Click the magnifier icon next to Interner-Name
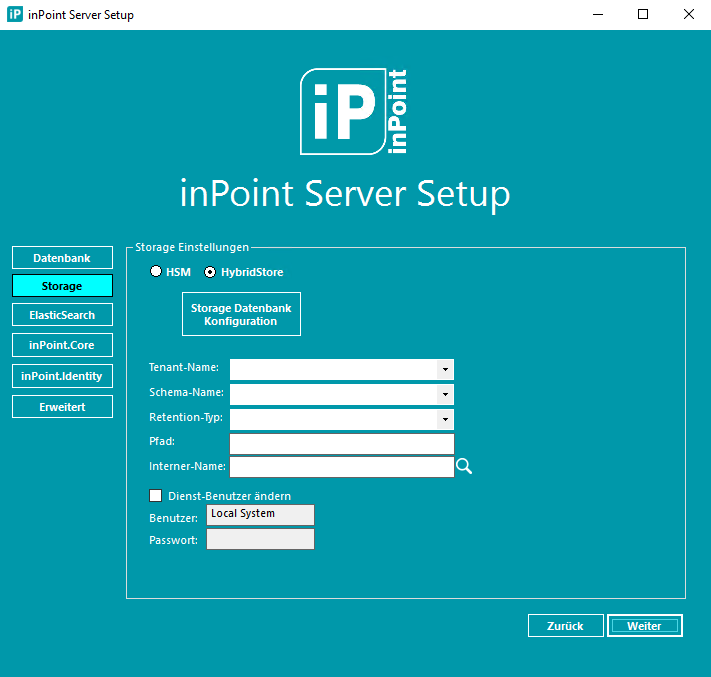711x677 pixels. (x=464, y=466)
